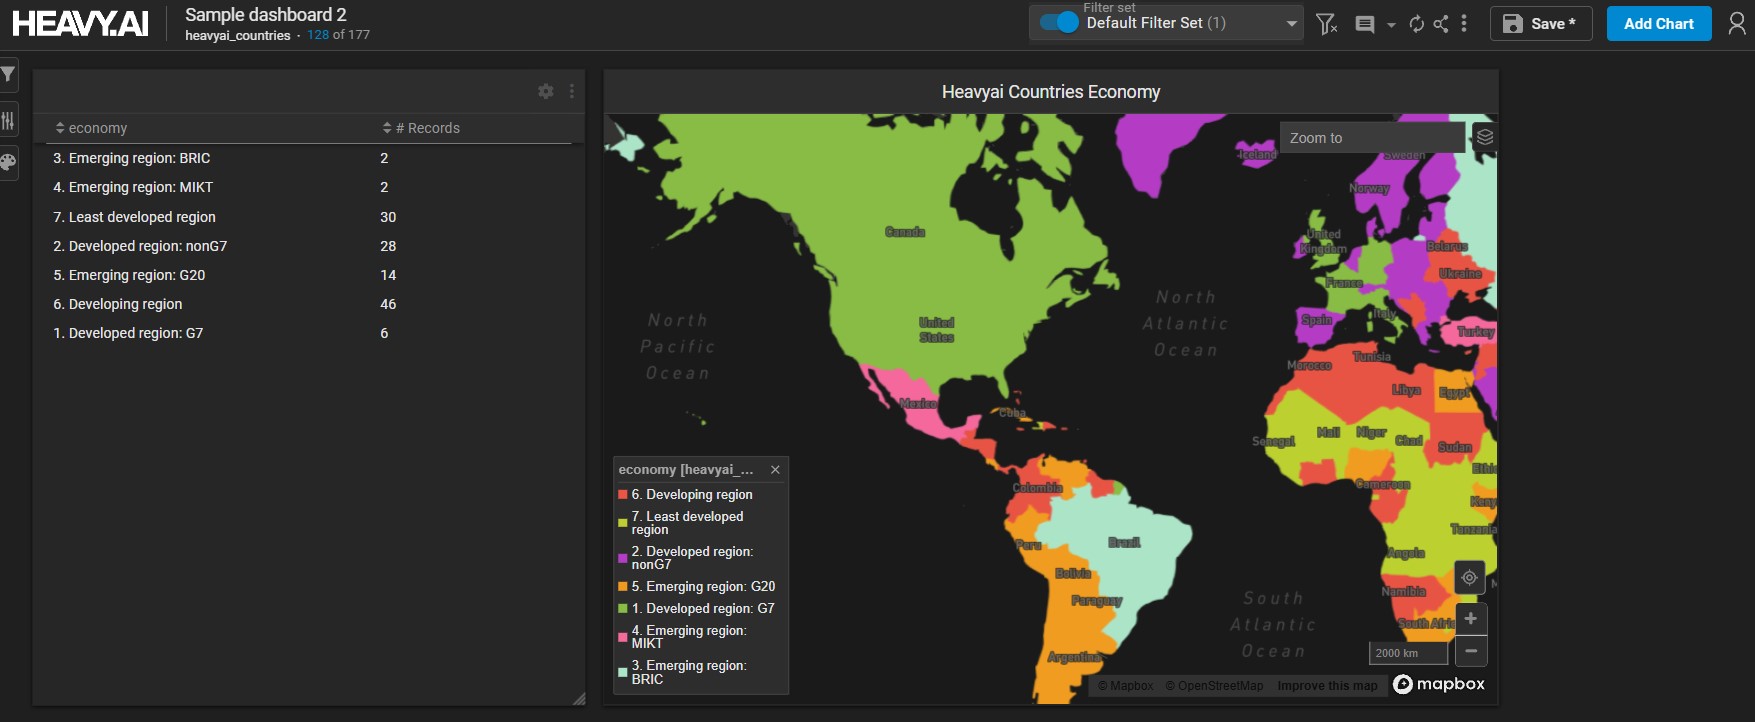Viewport: 1755px width, 722px height.
Task: Select the '7. Least developed region' table row
Action: (x=309, y=217)
